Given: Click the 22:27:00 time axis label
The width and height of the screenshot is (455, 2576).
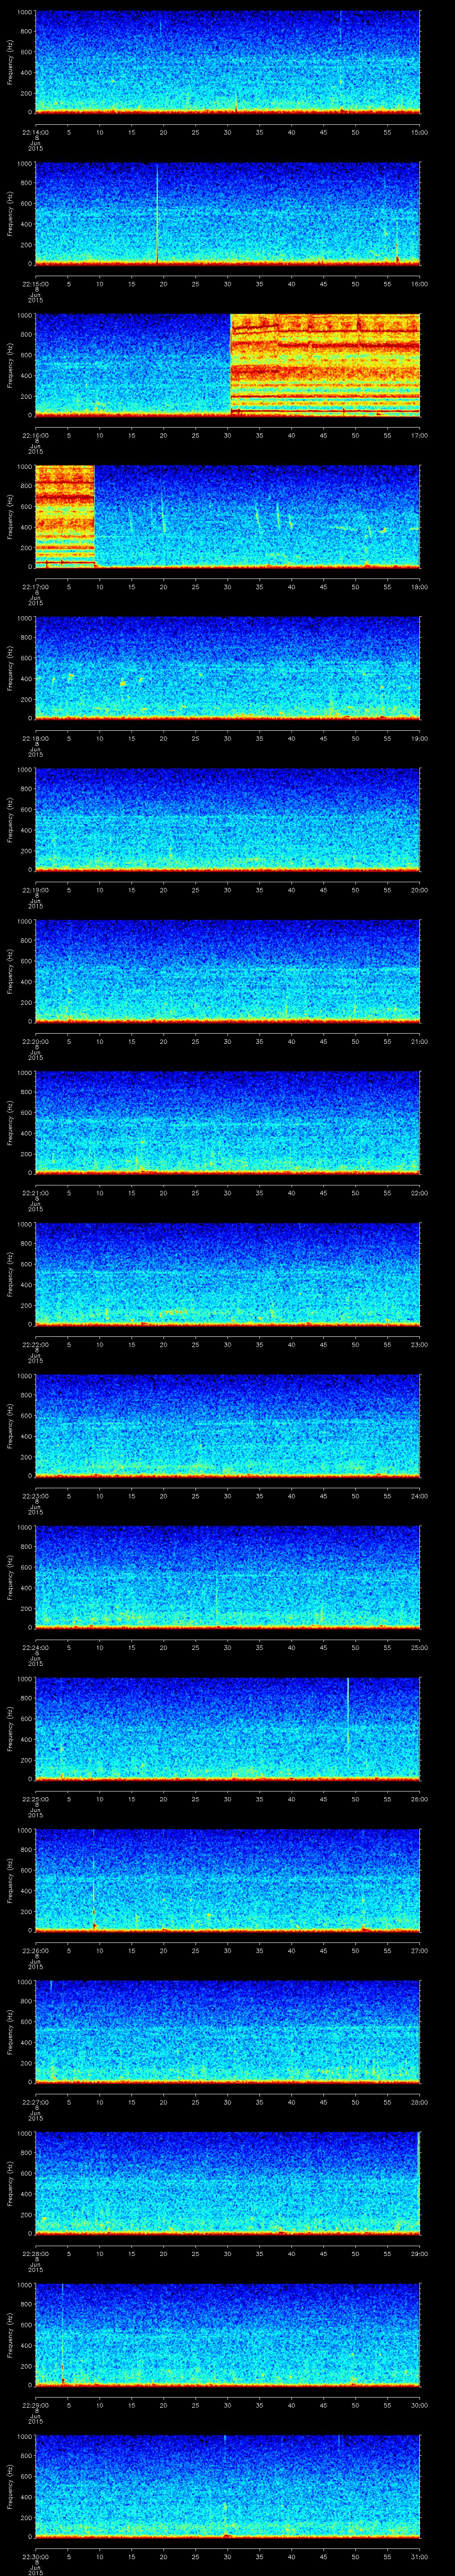Looking at the screenshot, I should (x=36, y=2102).
